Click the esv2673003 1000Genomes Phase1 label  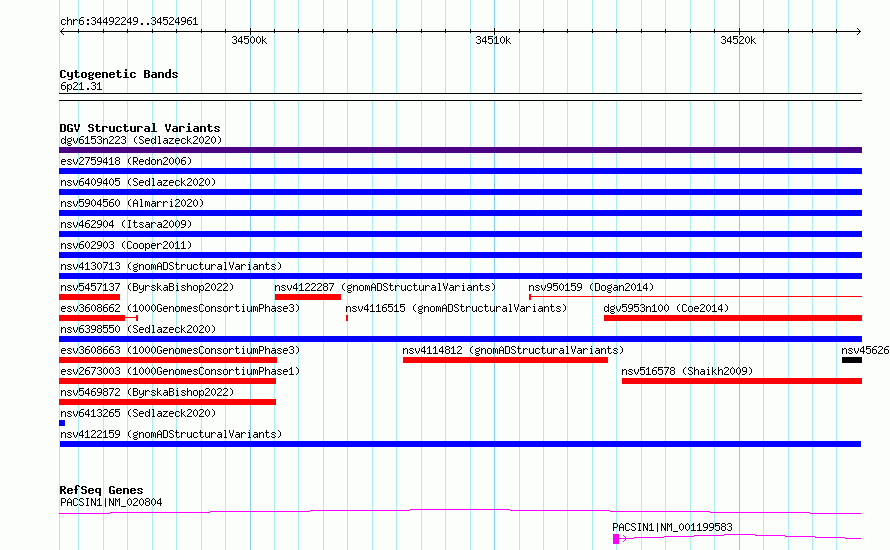(x=180, y=371)
